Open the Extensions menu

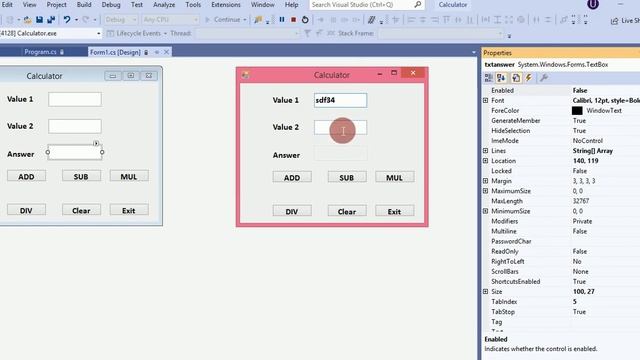coord(226,5)
